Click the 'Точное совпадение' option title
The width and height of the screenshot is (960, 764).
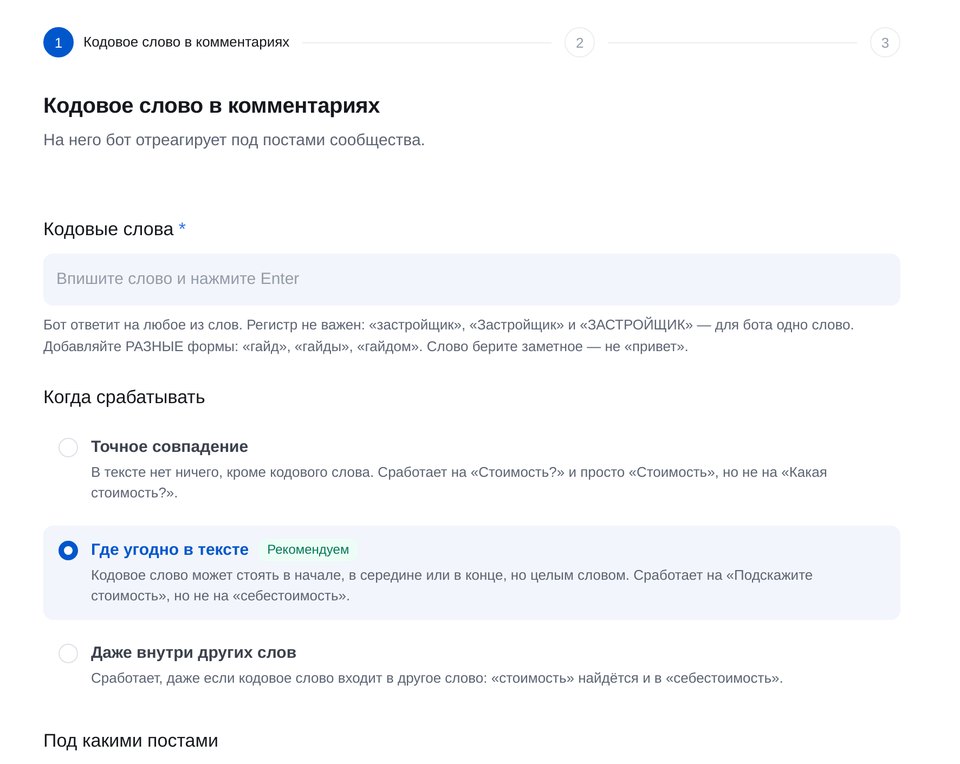point(169,447)
